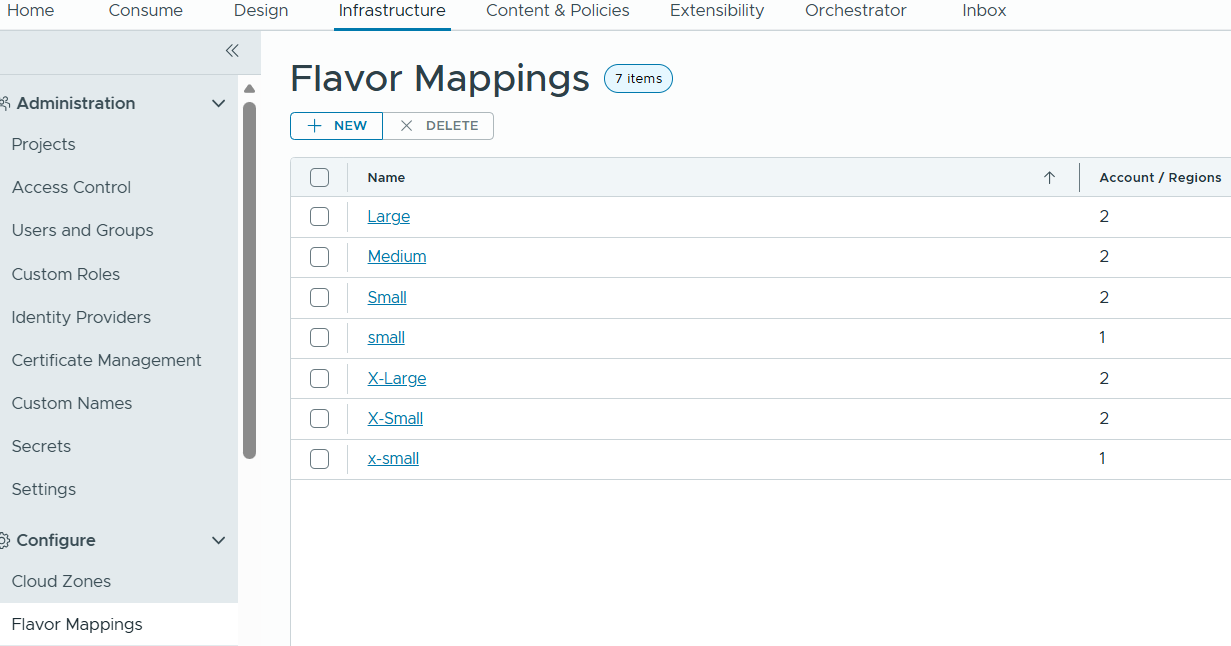Click the sidebar vertical scrollbar
This screenshot has width=1231, height=646.
point(249,280)
